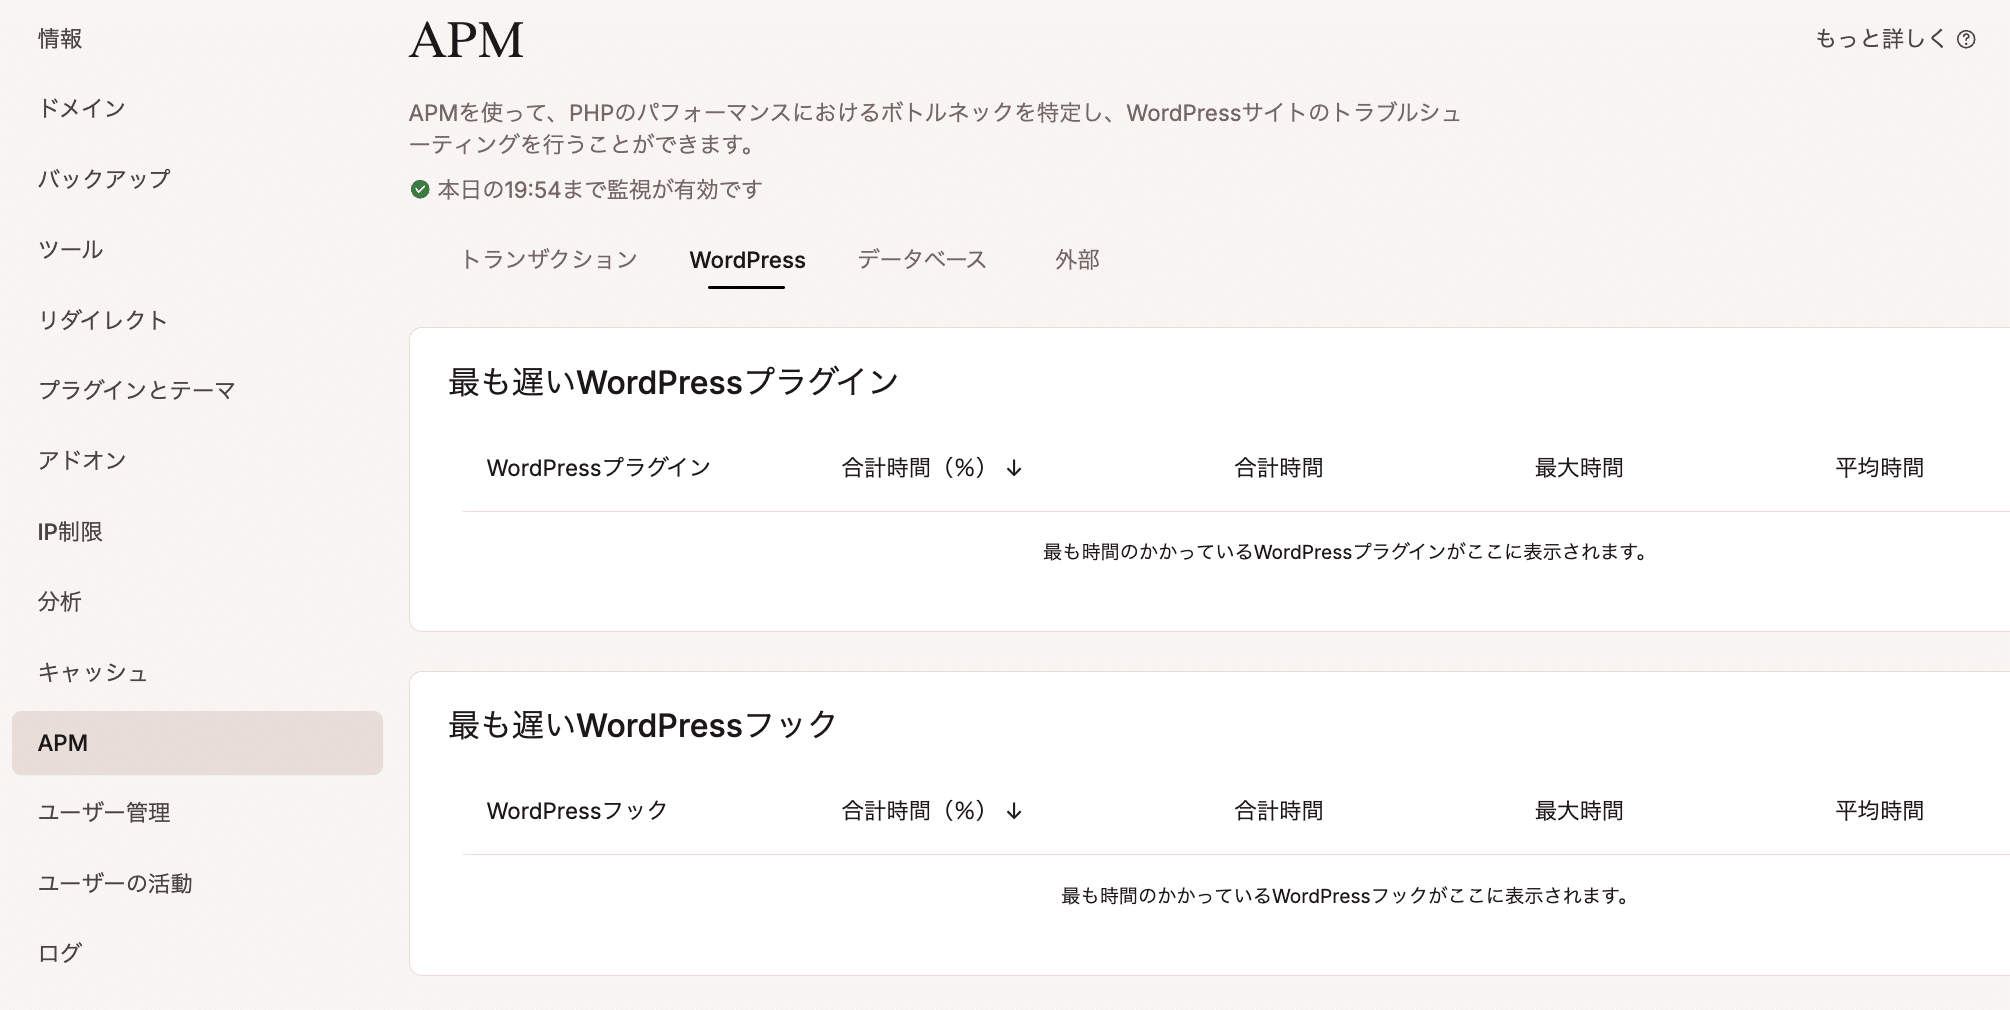This screenshot has width=2010, height=1010.
Task: Open the 分析 page from the sidebar
Action: click(x=58, y=602)
